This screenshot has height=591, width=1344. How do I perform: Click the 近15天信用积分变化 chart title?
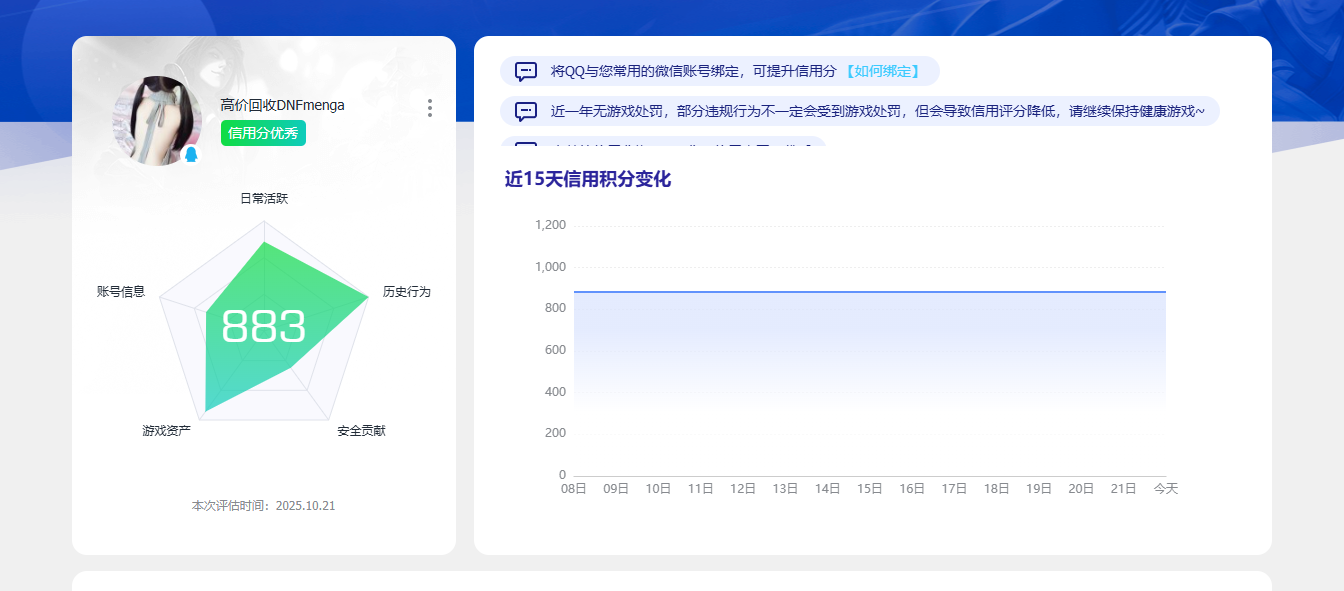(588, 179)
